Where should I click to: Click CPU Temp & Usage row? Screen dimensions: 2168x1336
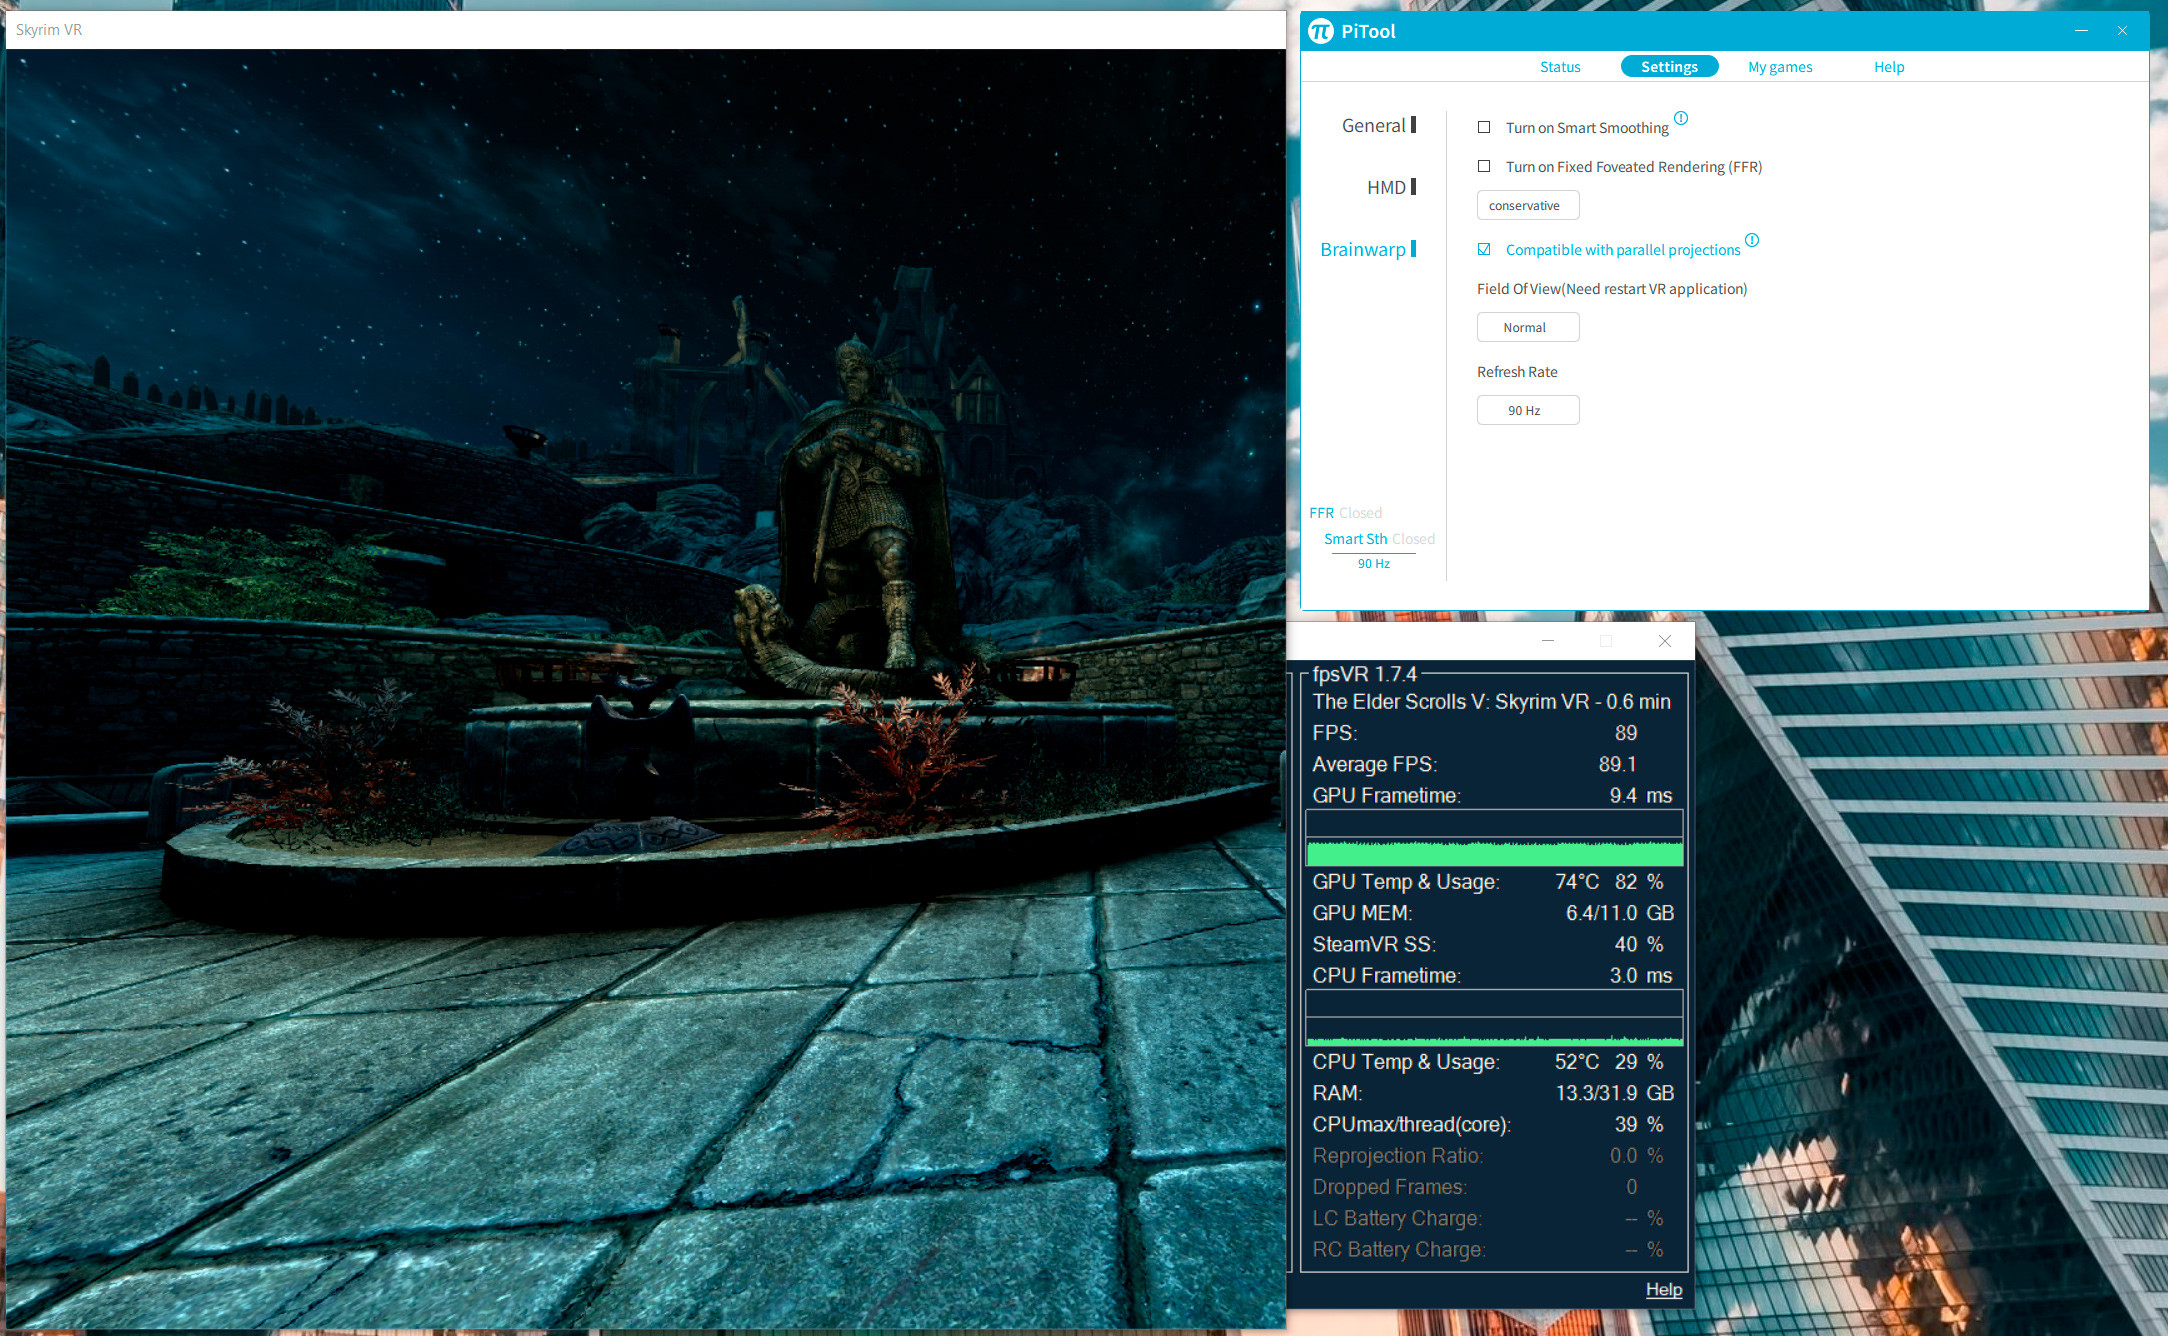click(1493, 1062)
